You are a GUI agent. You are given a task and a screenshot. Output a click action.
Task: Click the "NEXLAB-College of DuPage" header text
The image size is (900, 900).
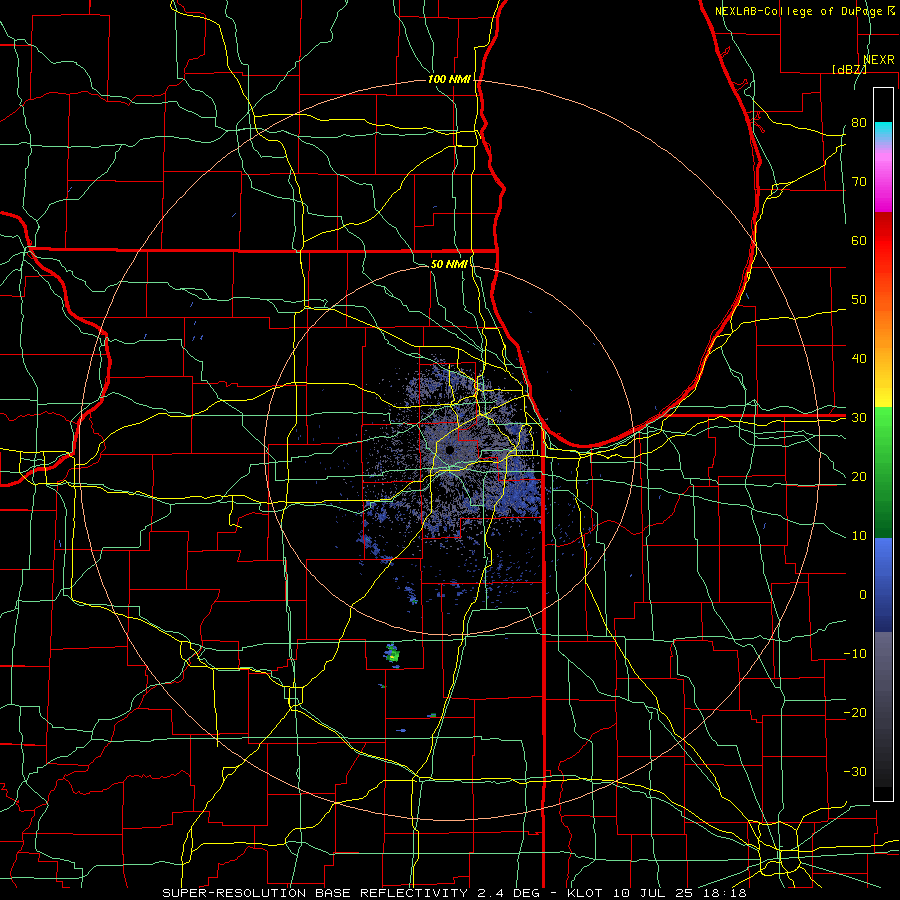point(800,11)
